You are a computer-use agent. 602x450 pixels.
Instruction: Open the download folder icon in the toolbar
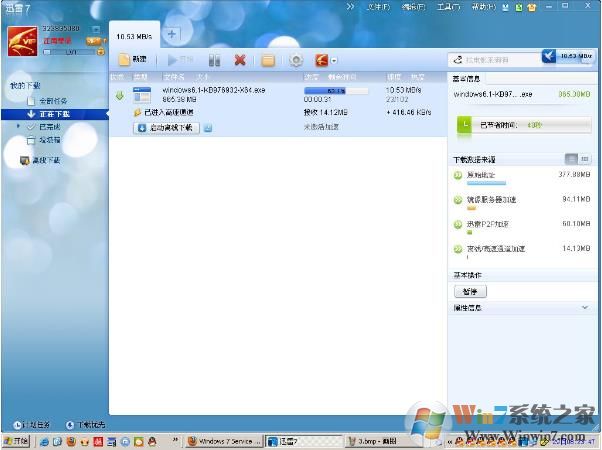tap(268, 61)
